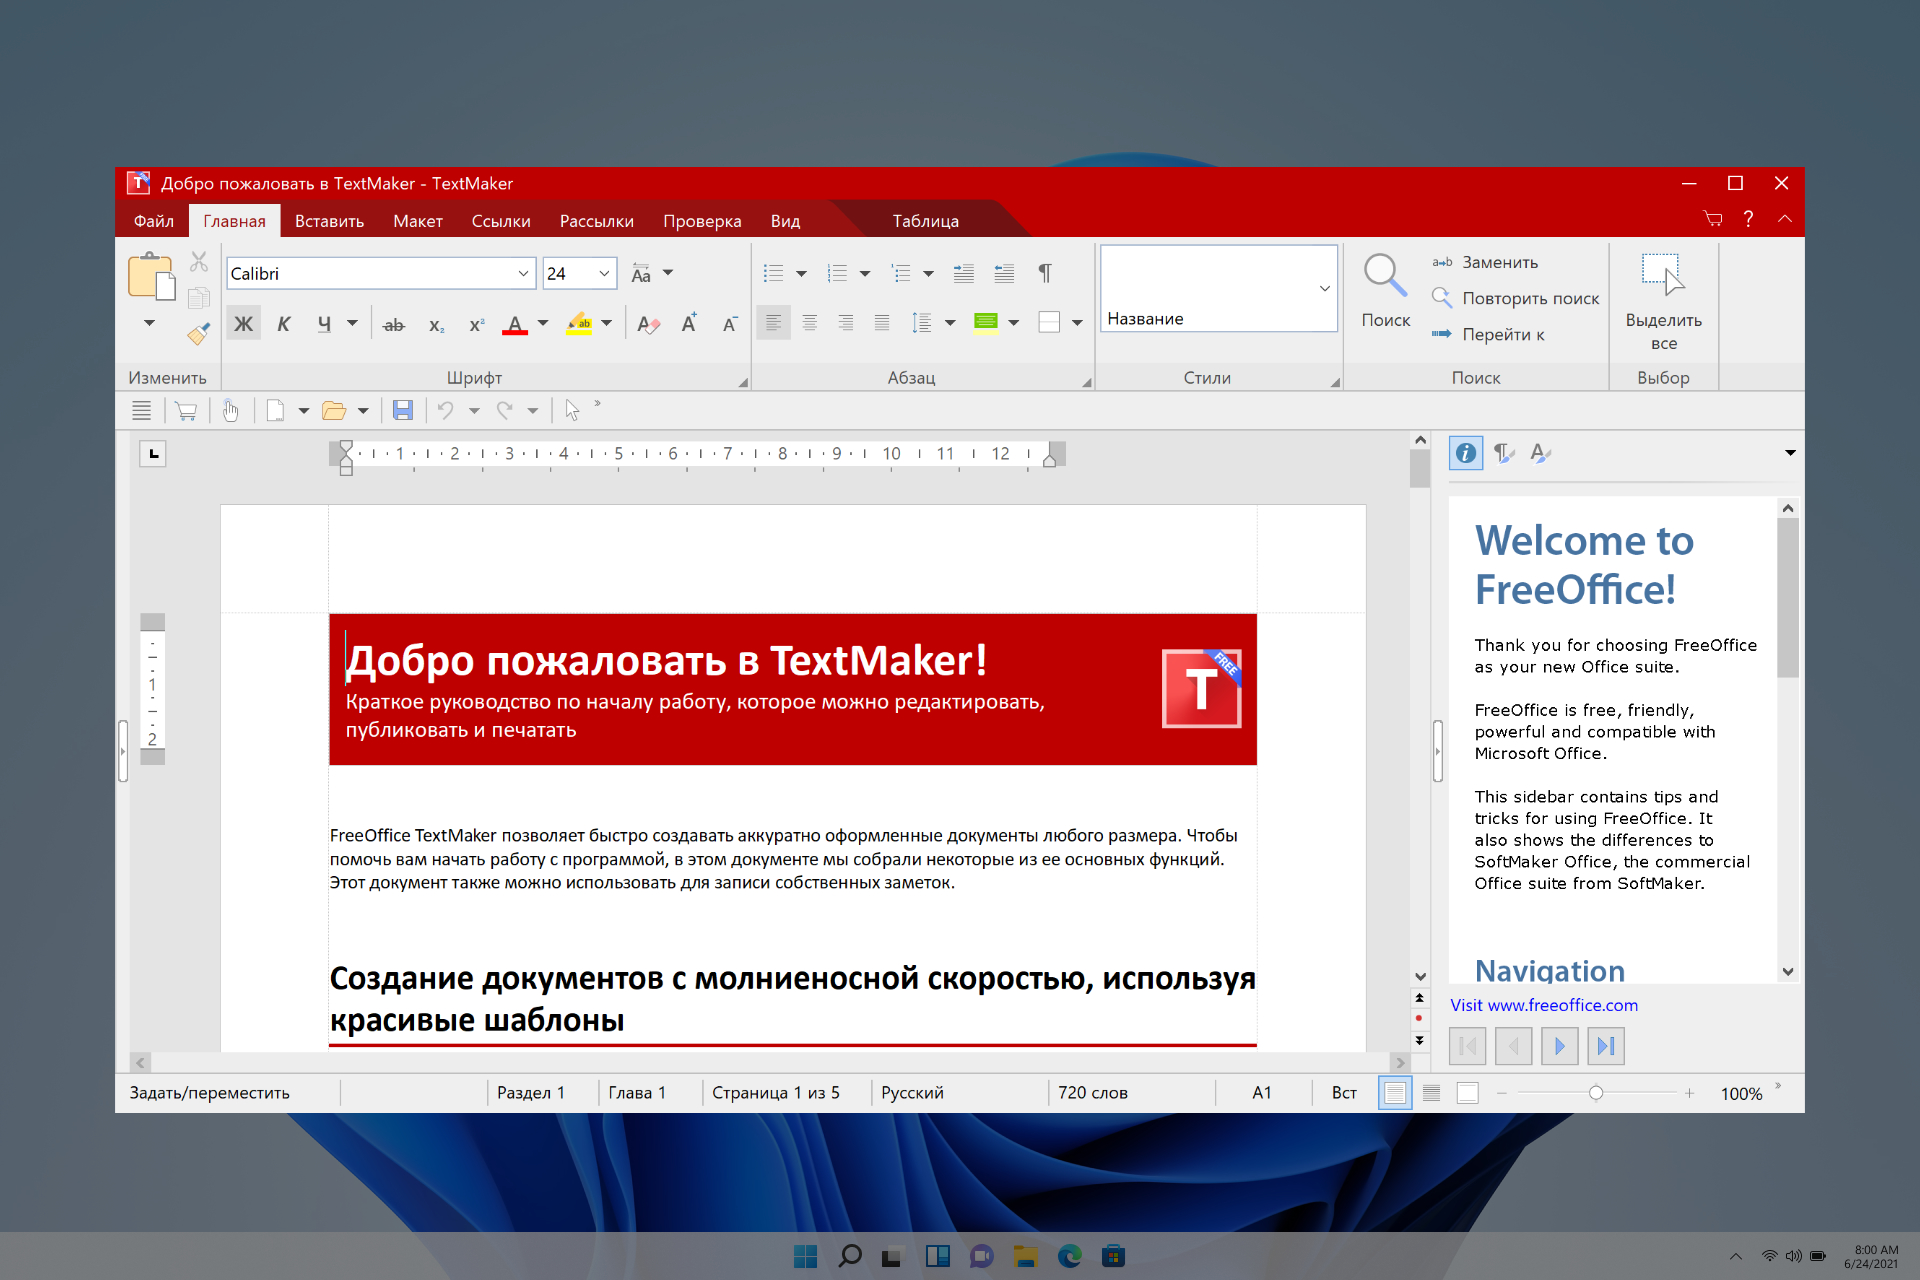
Task: Toggle italic (К) formatting
Action: click(284, 324)
